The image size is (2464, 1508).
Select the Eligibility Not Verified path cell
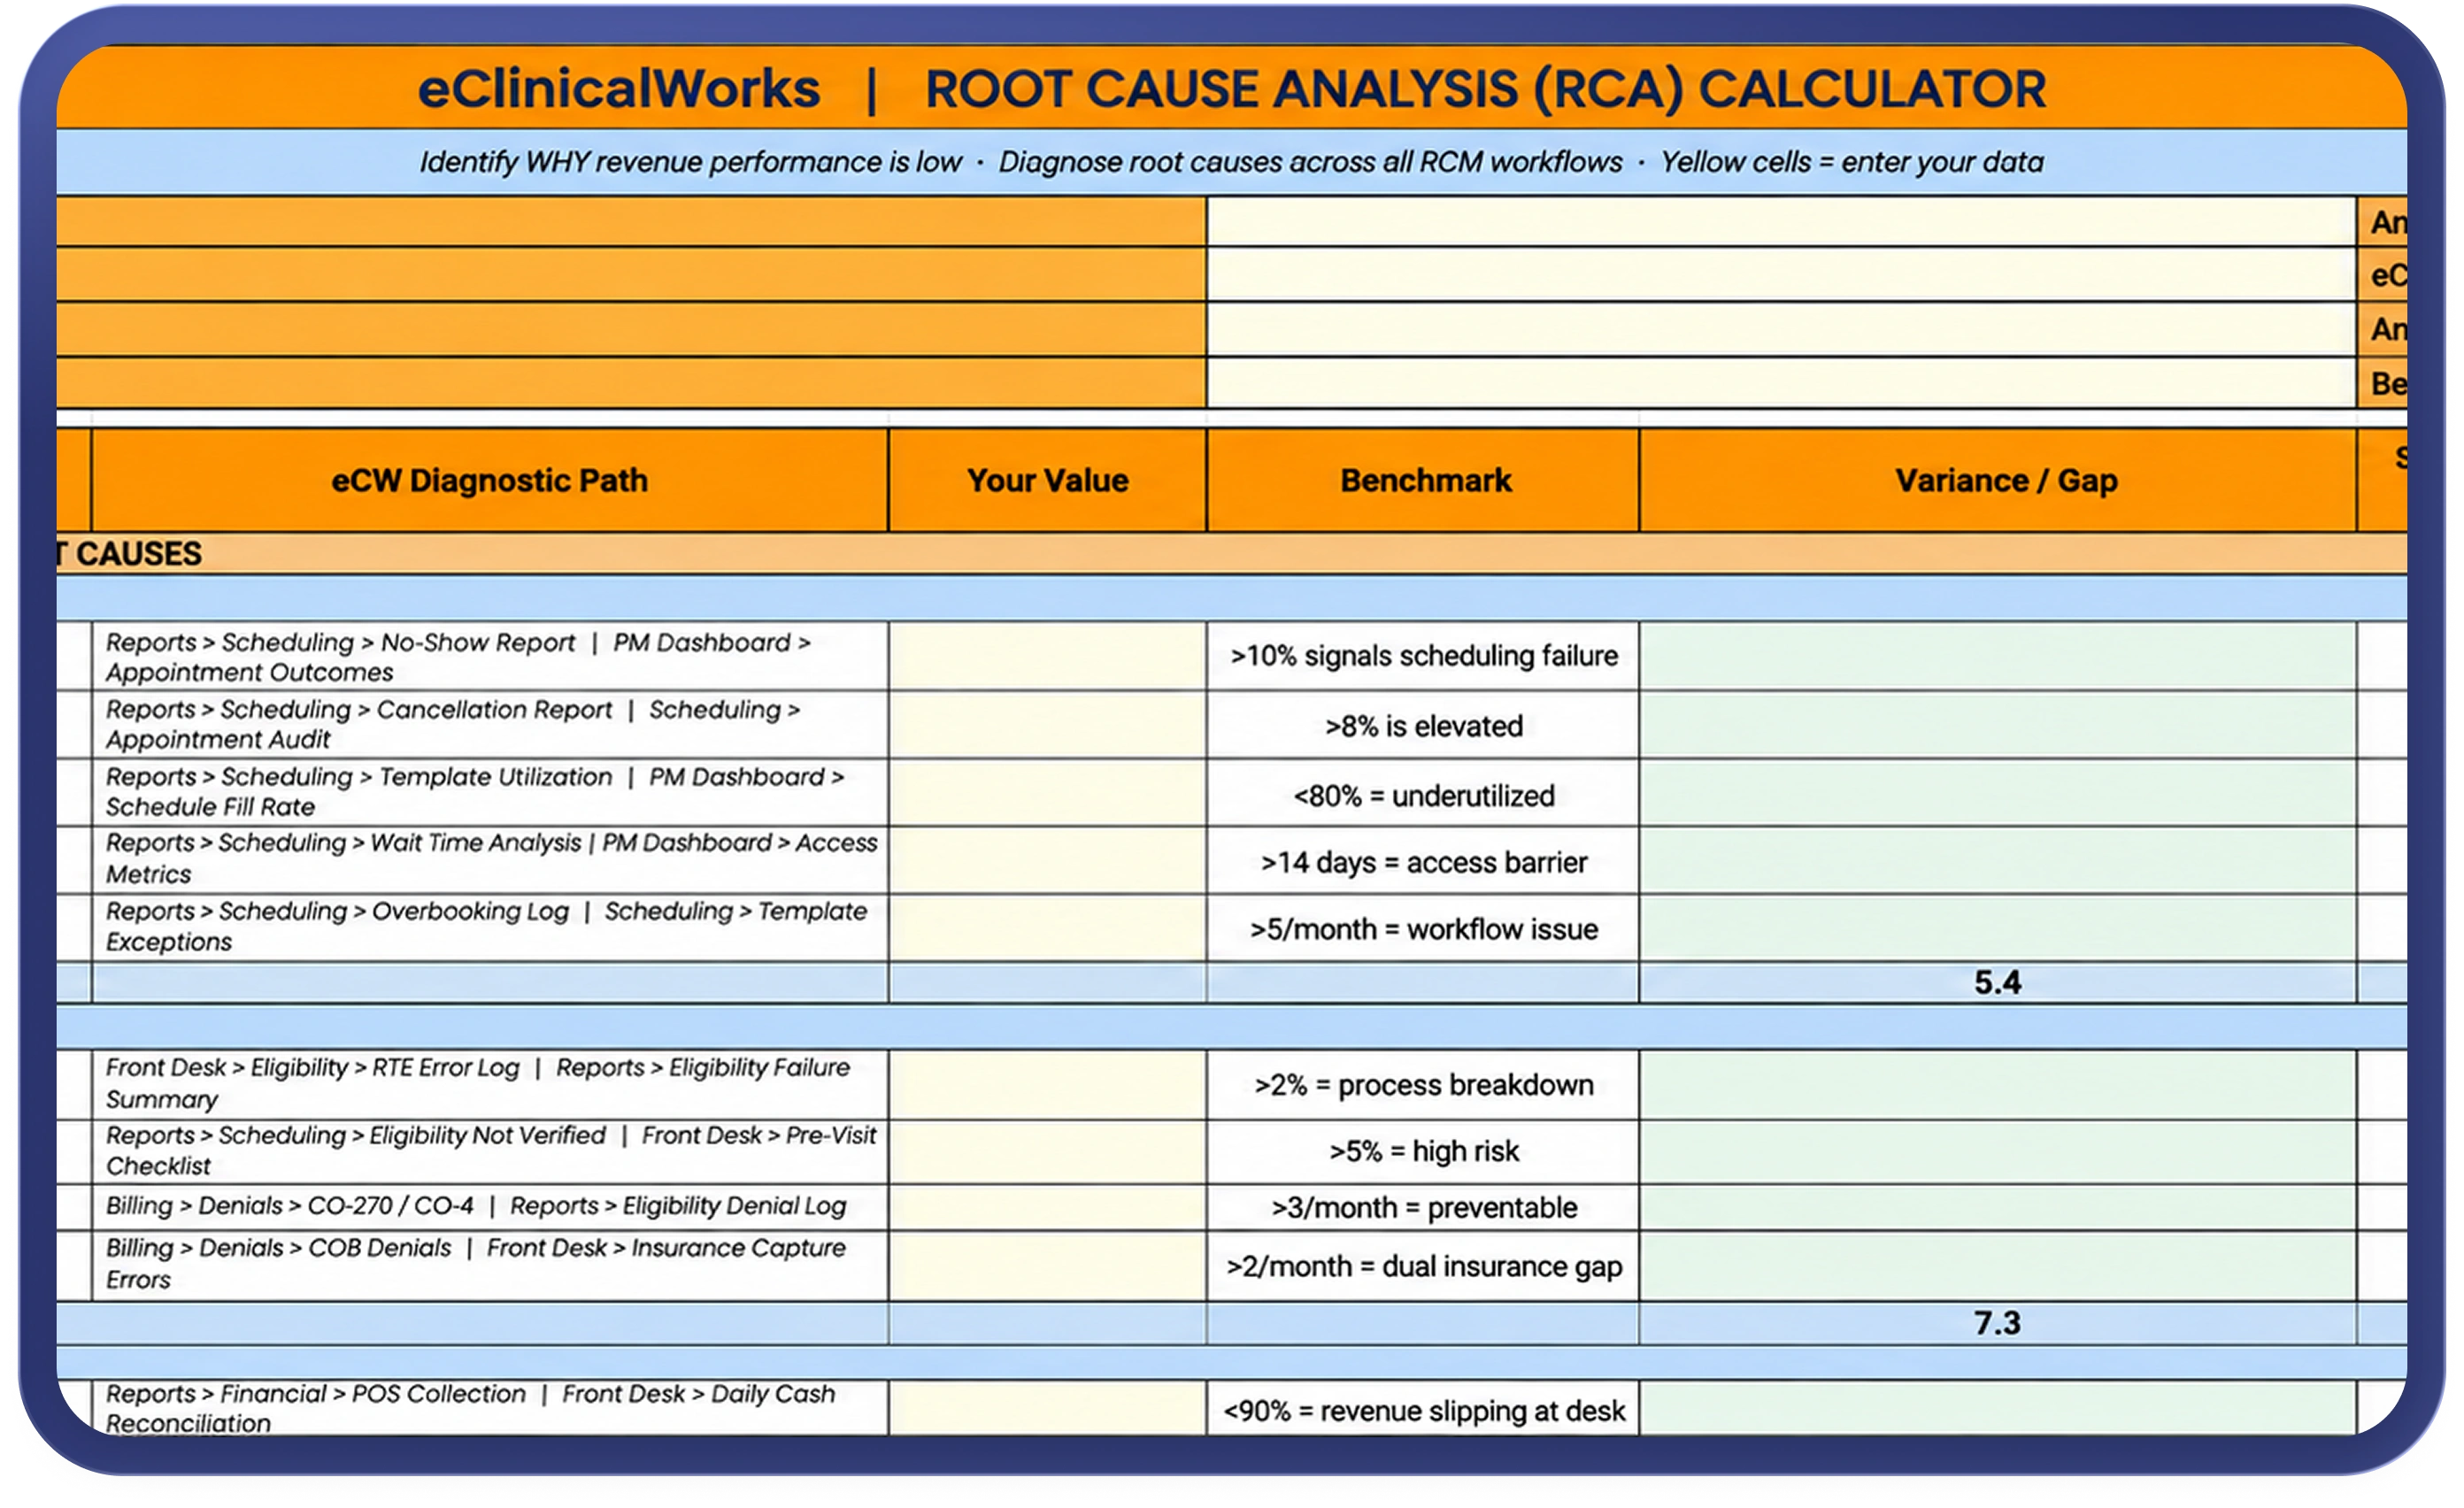490,1151
